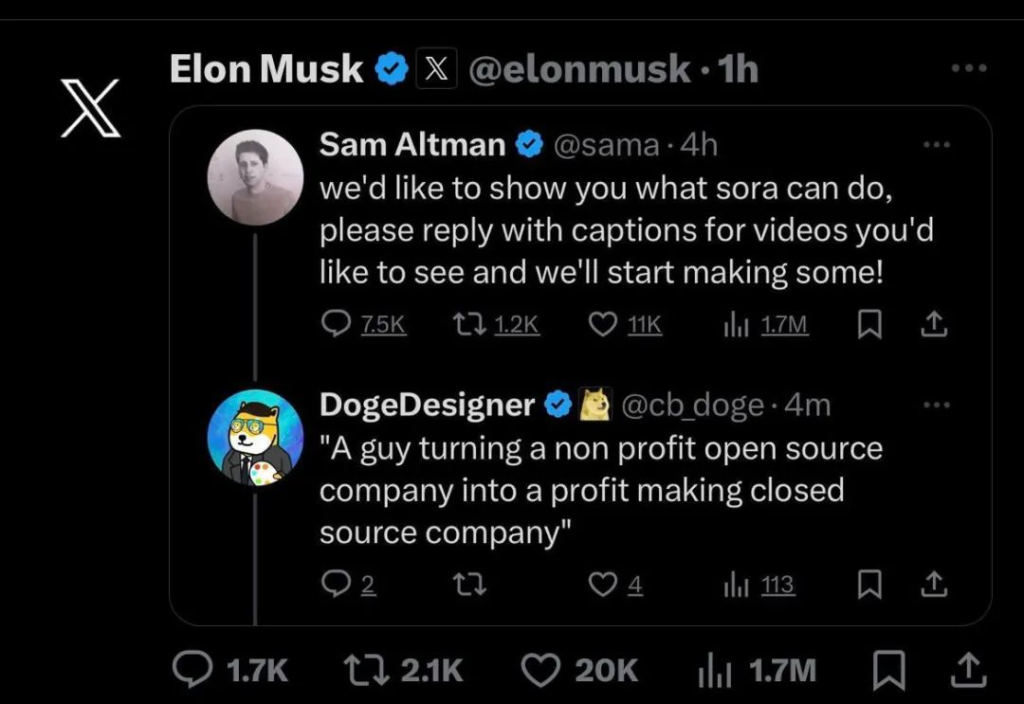Share Elon Musk's post

[969, 668]
